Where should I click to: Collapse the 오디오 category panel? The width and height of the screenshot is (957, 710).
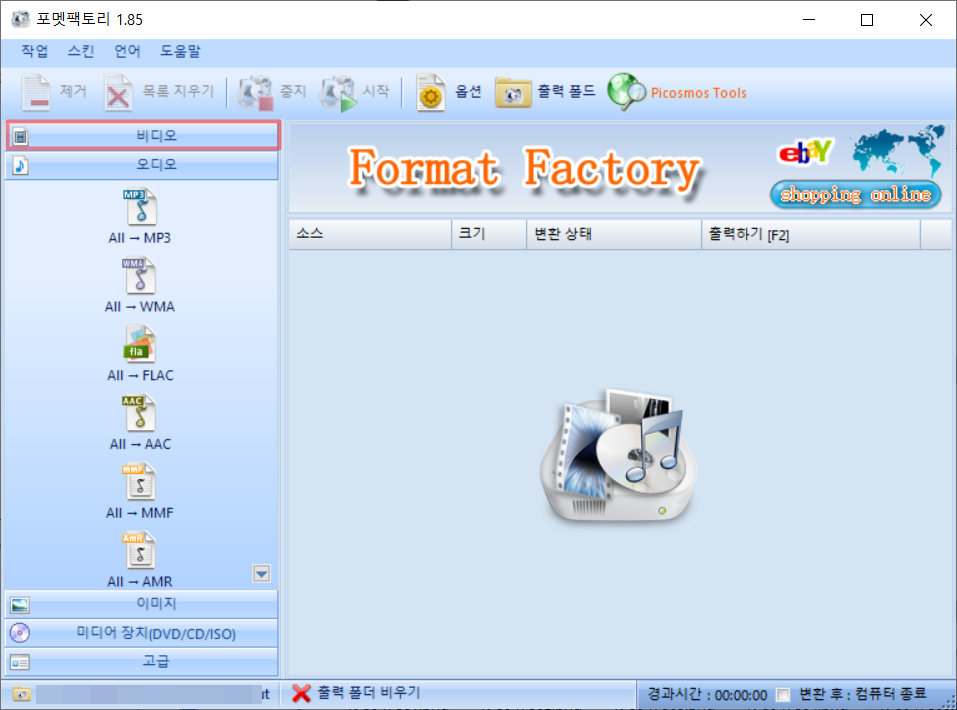pyautogui.click(x=142, y=165)
